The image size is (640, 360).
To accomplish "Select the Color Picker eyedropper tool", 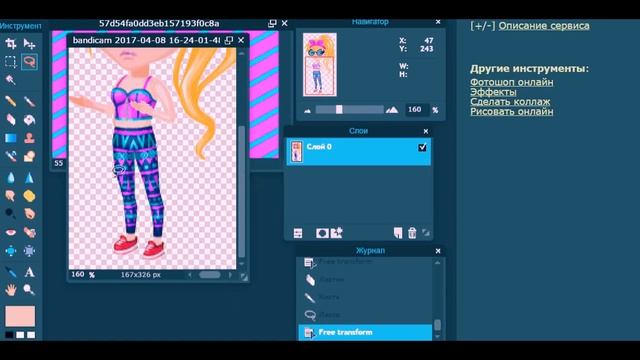I will (x=11, y=272).
